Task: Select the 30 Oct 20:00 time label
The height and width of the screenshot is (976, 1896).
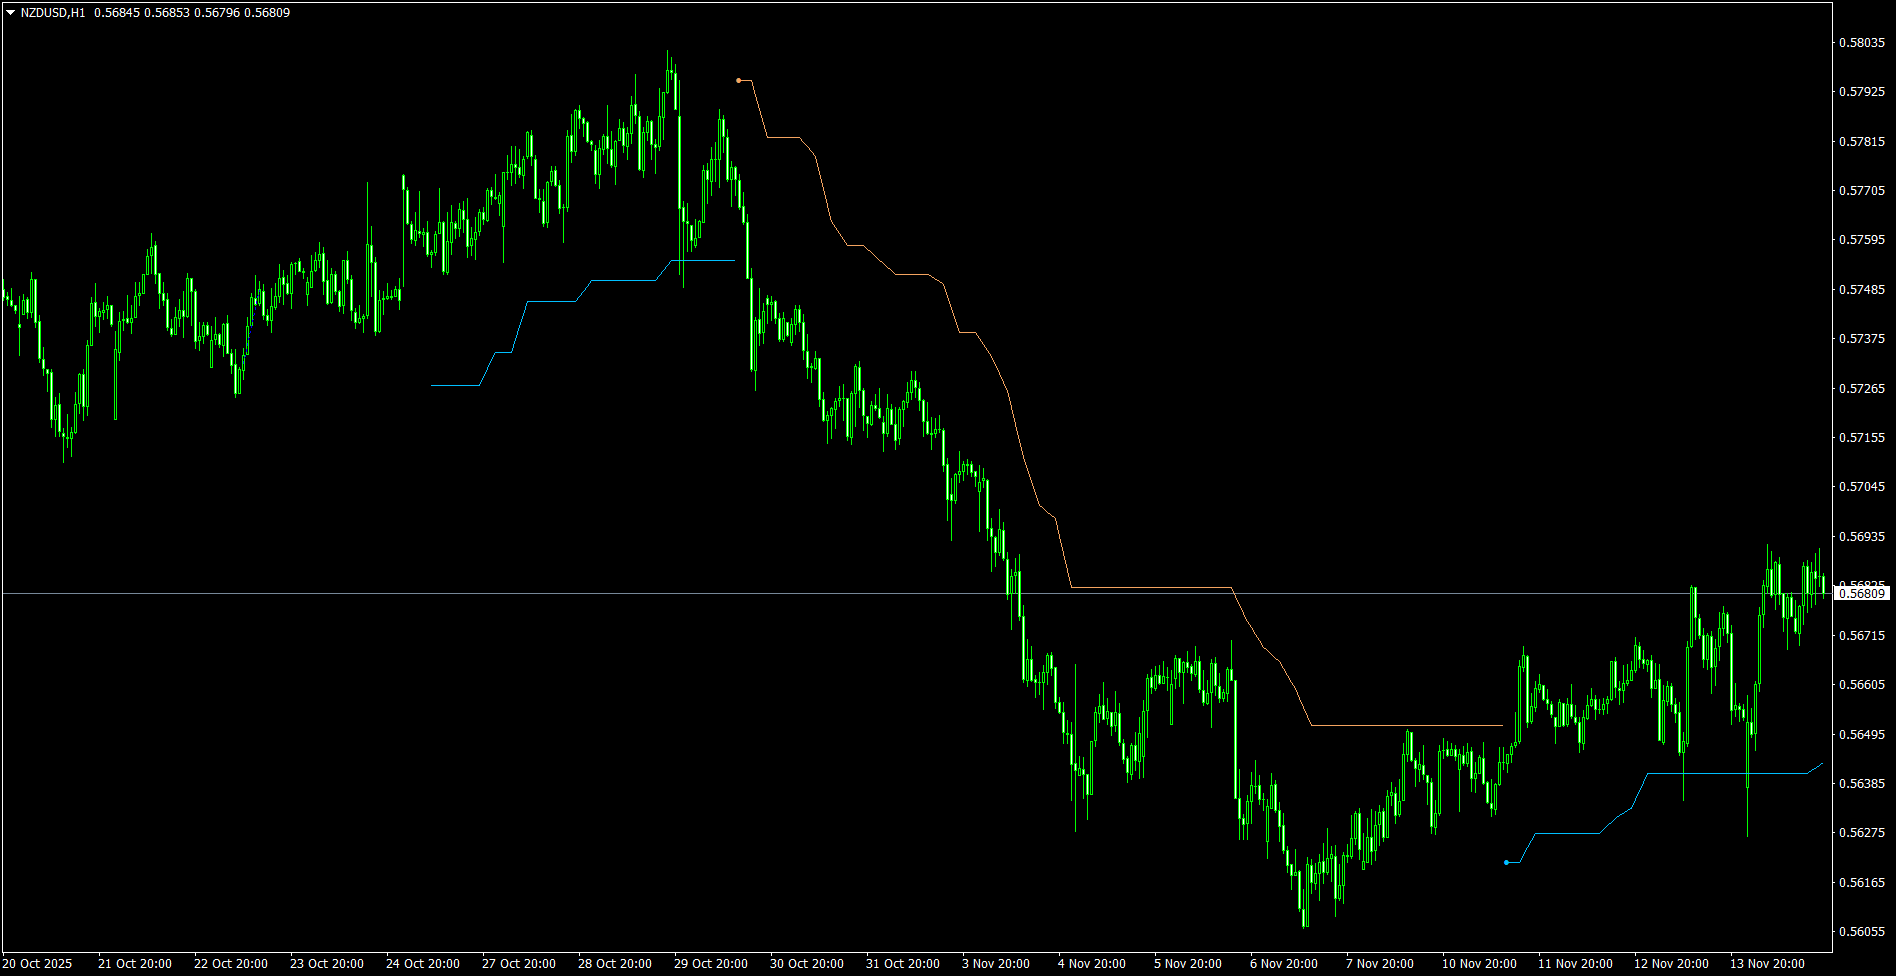Action: [807, 964]
